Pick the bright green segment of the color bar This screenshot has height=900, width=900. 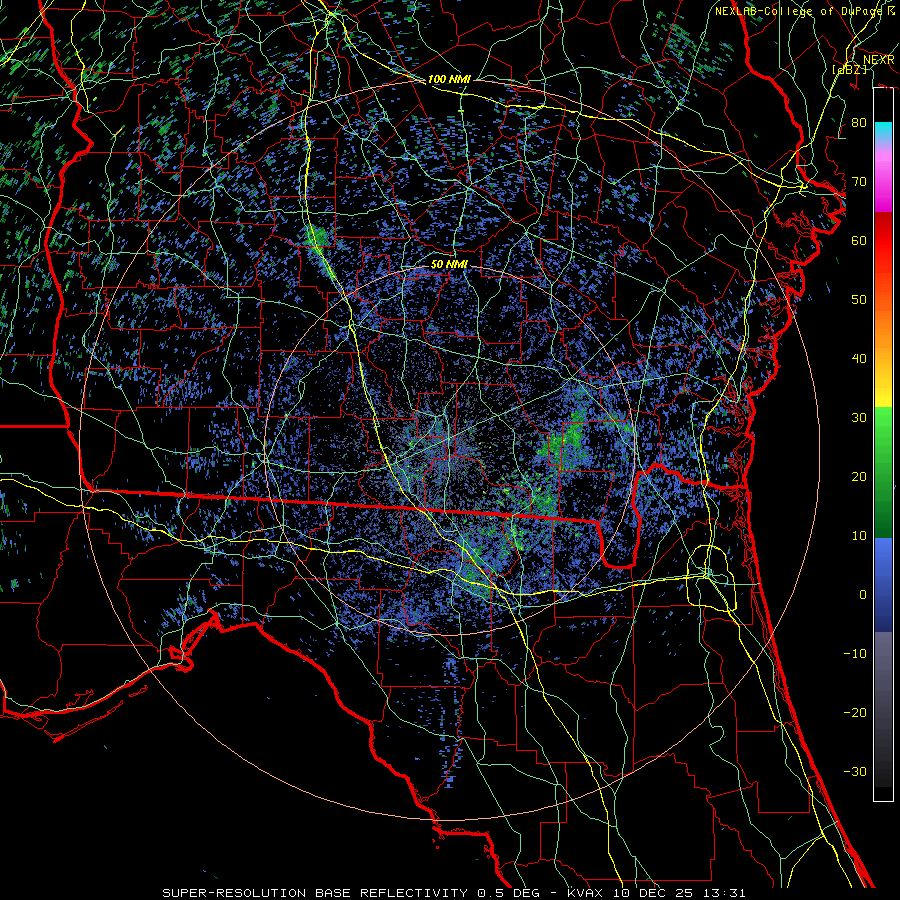click(x=883, y=424)
